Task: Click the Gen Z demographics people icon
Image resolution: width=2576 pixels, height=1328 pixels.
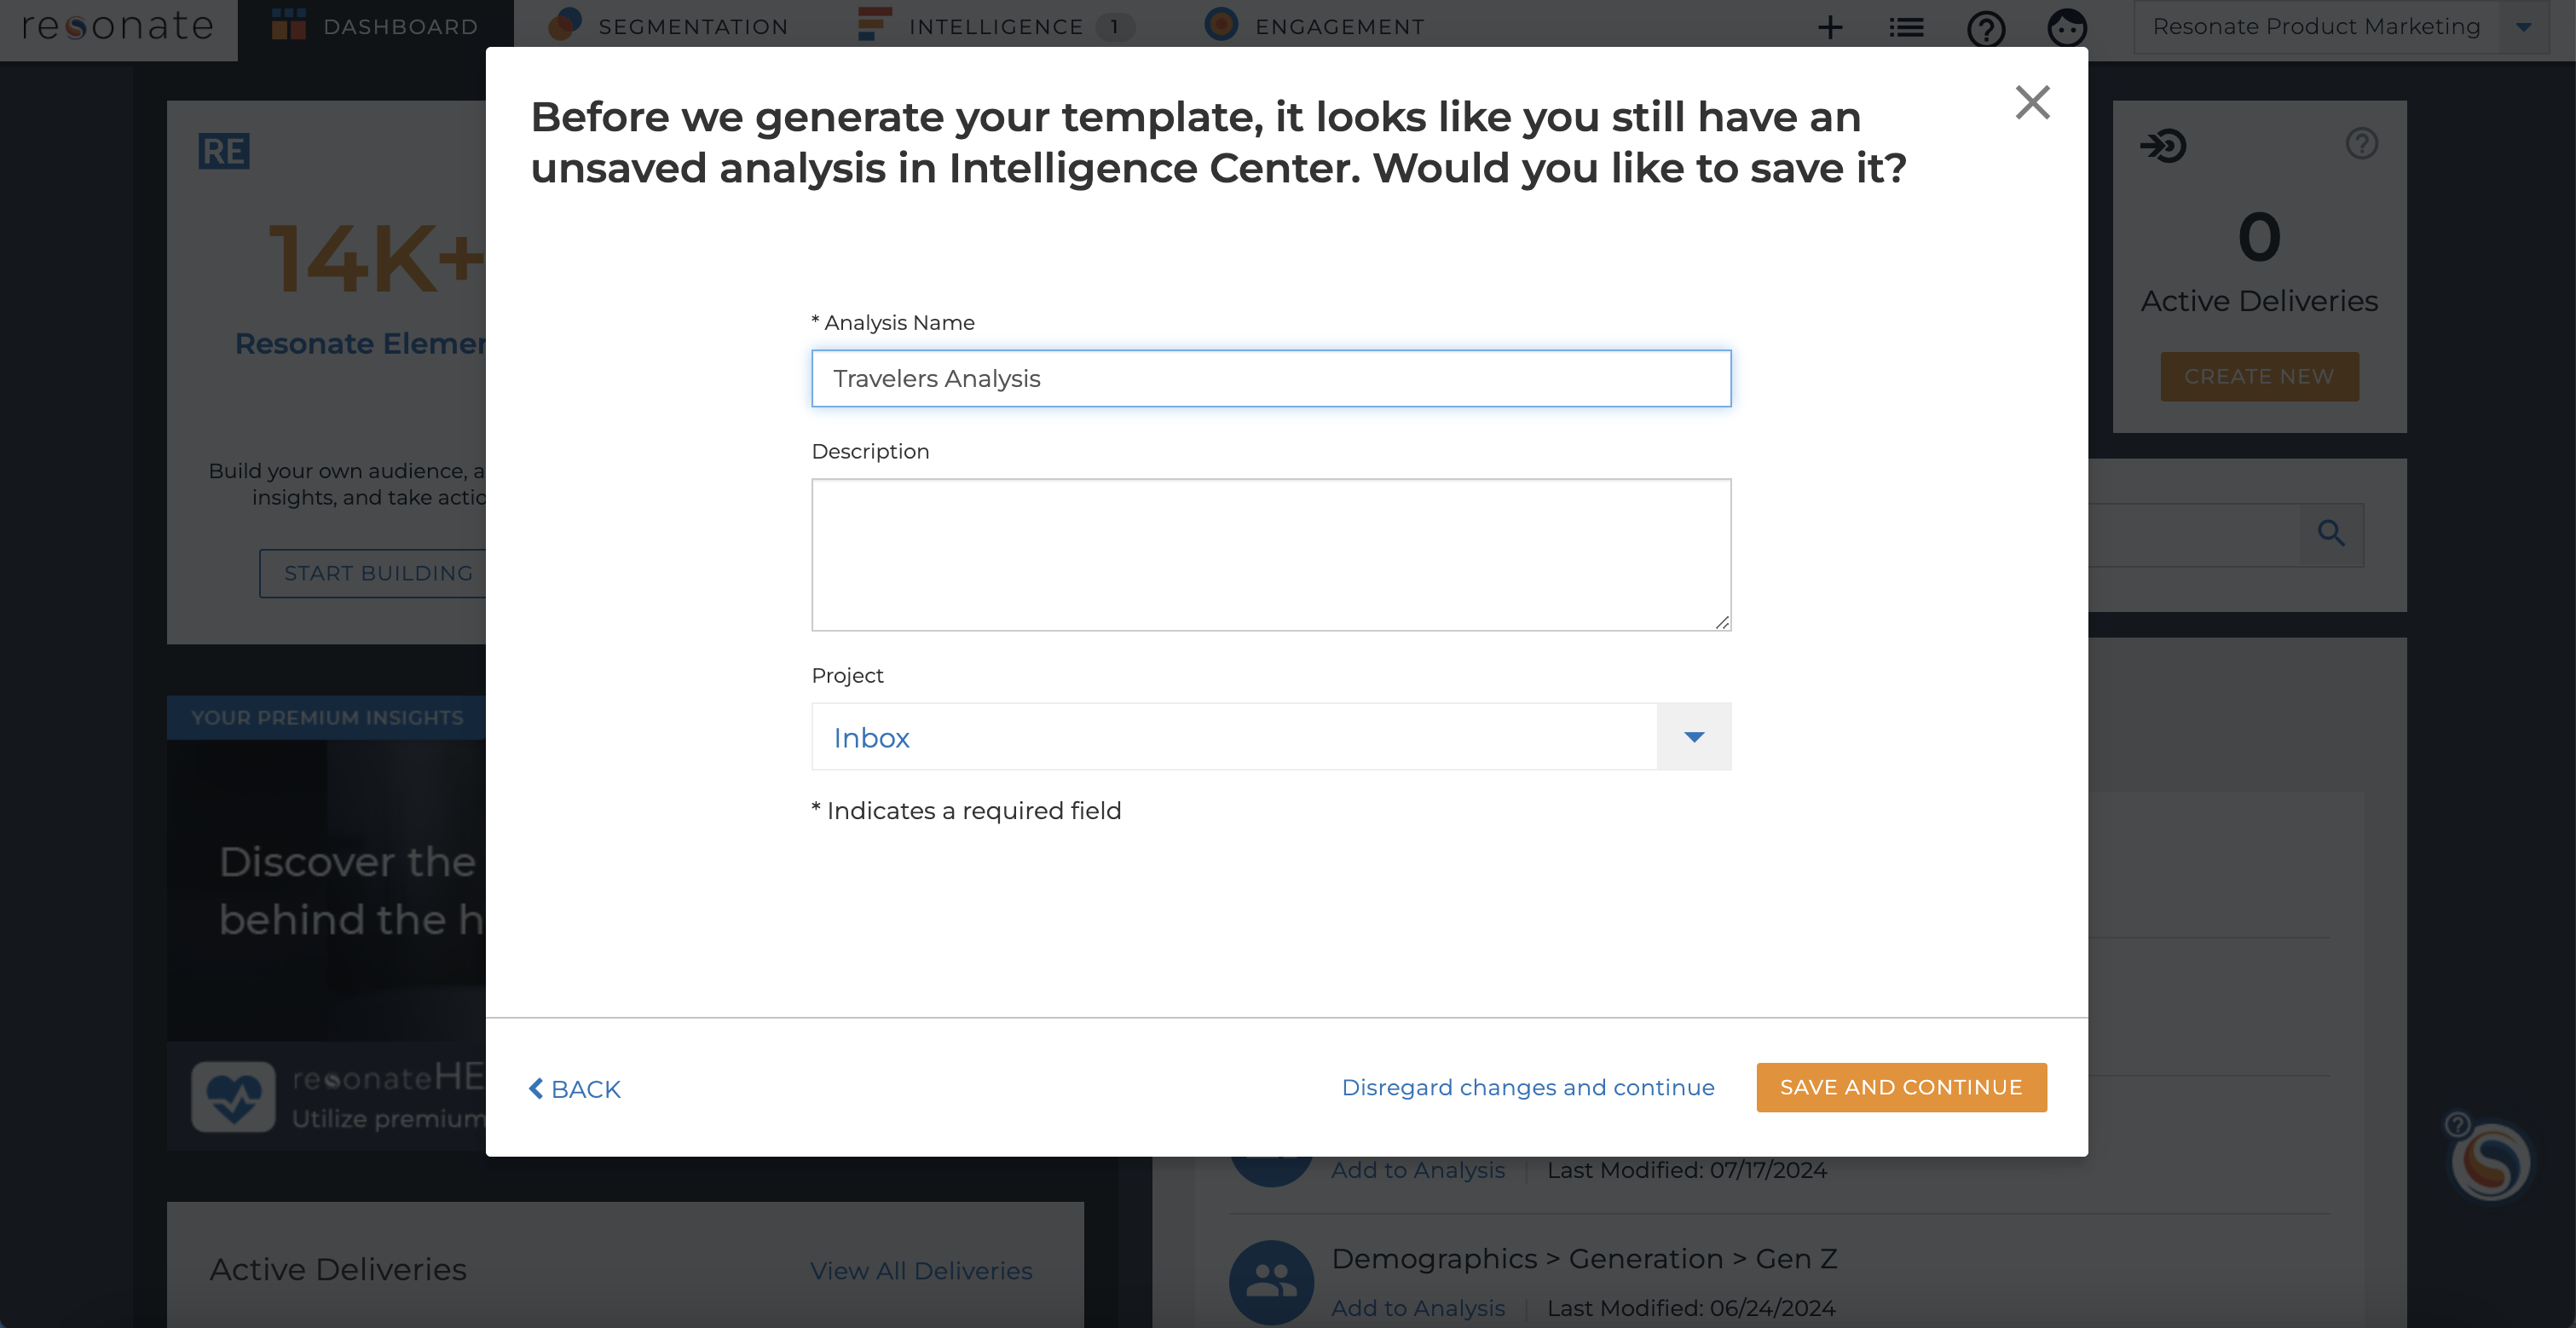Action: 1271,1281
